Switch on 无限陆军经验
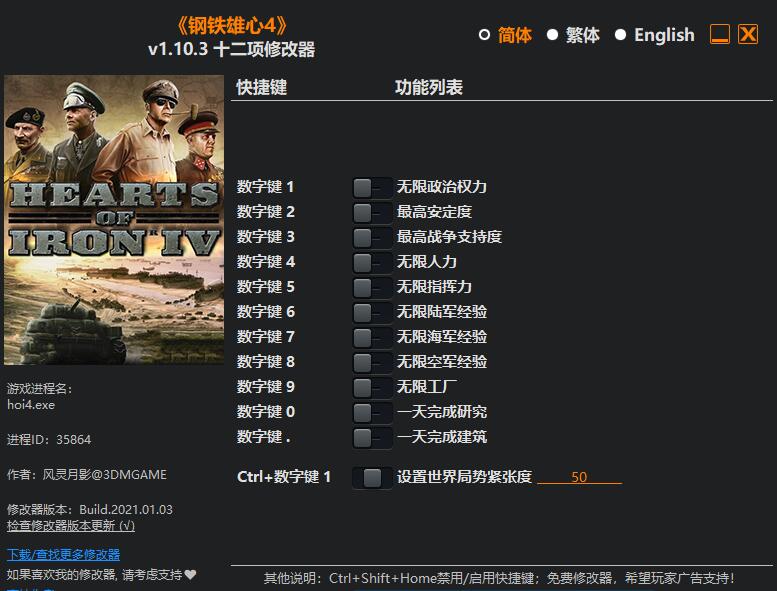This screenshot has height=591, width=777. pyautogui.click(x=372, y=312)
